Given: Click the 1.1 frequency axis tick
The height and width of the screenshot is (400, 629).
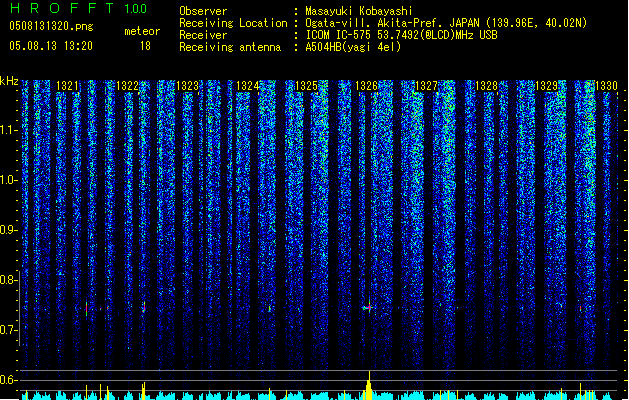Looking at the screenshot, I should (x=9, y=130).
